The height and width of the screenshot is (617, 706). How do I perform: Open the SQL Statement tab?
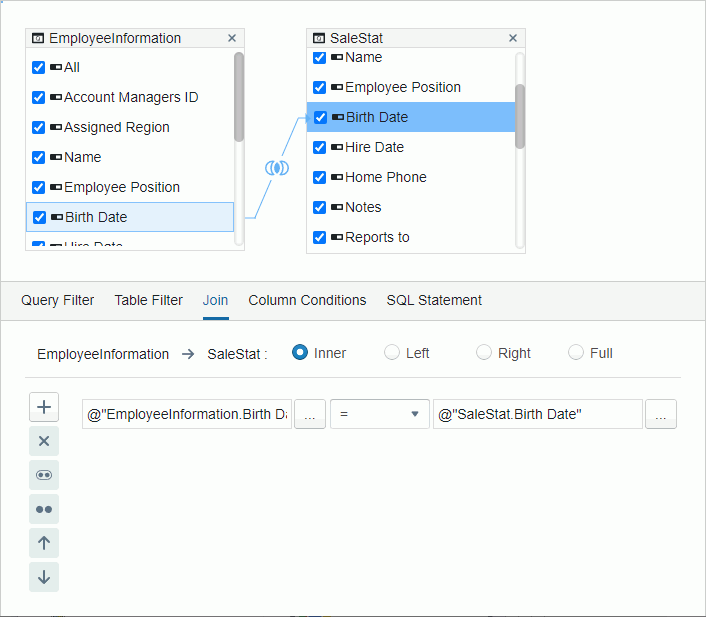tap(434, 300)
